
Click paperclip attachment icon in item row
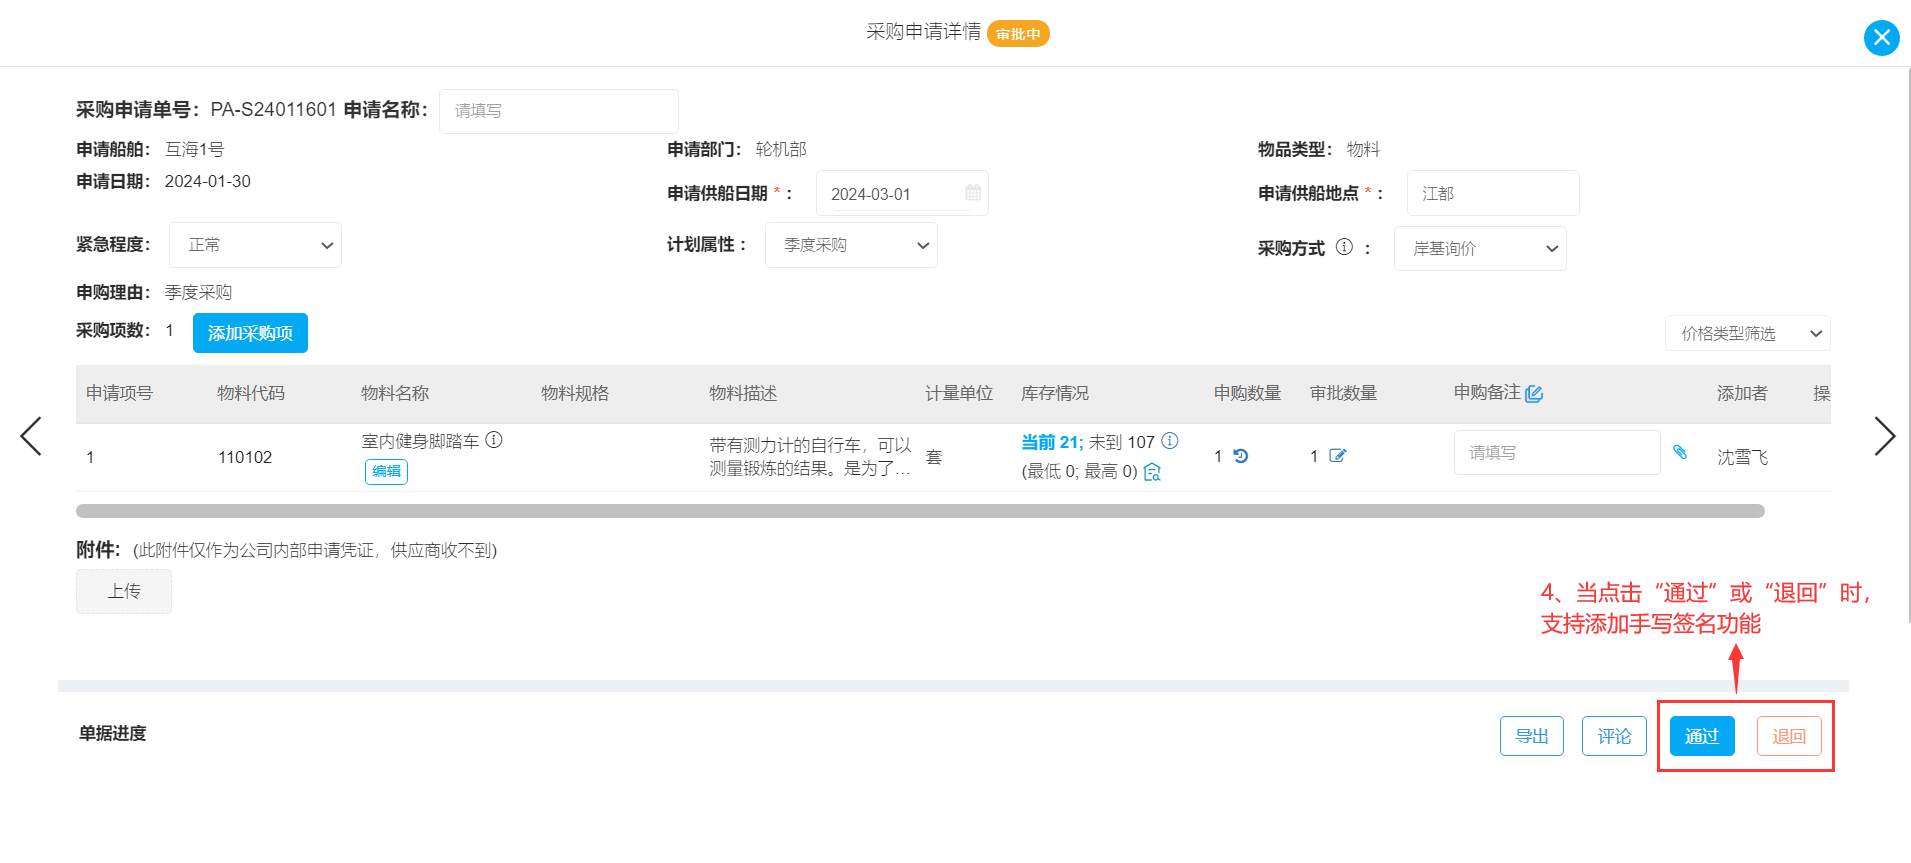tap(1680, 452)
